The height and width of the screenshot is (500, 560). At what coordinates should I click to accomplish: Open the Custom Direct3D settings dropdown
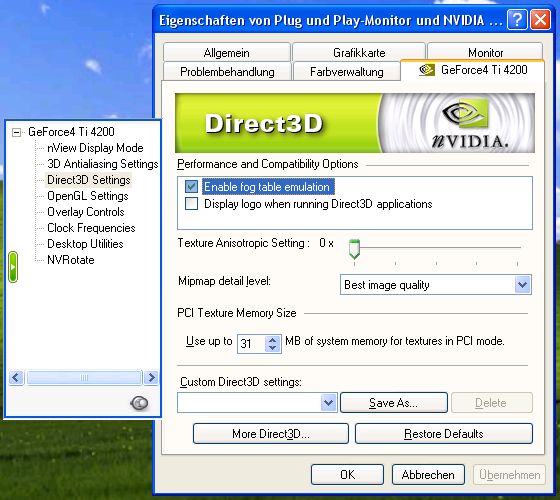click(328, 403)
